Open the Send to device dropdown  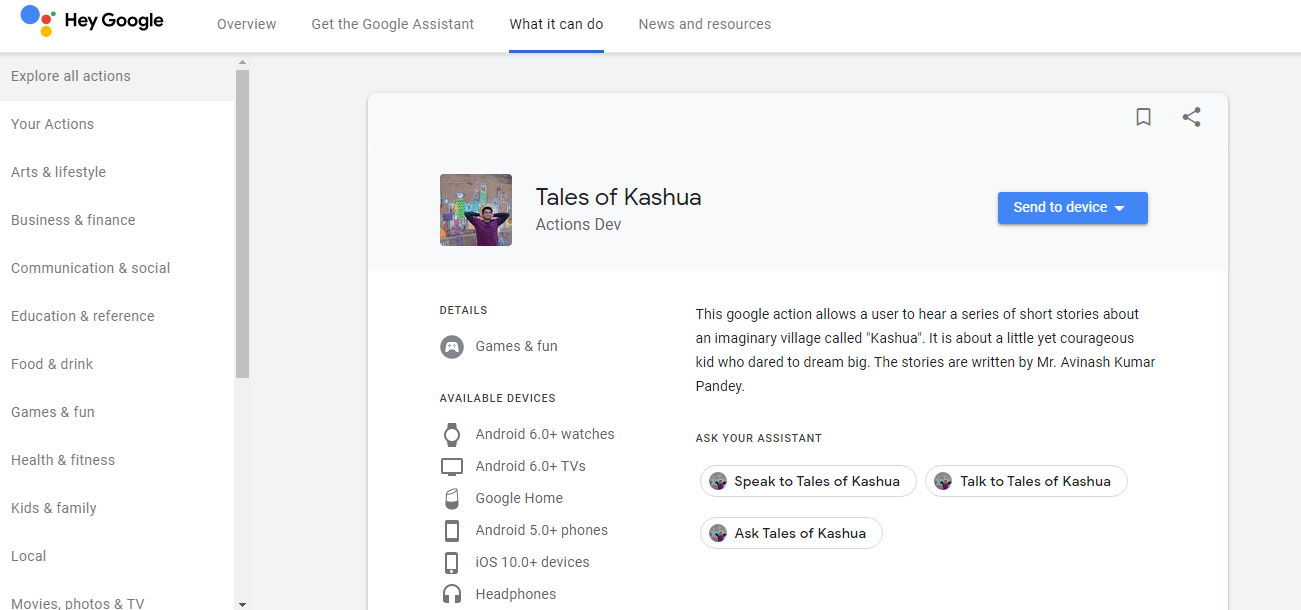[x=1072, y=208]
